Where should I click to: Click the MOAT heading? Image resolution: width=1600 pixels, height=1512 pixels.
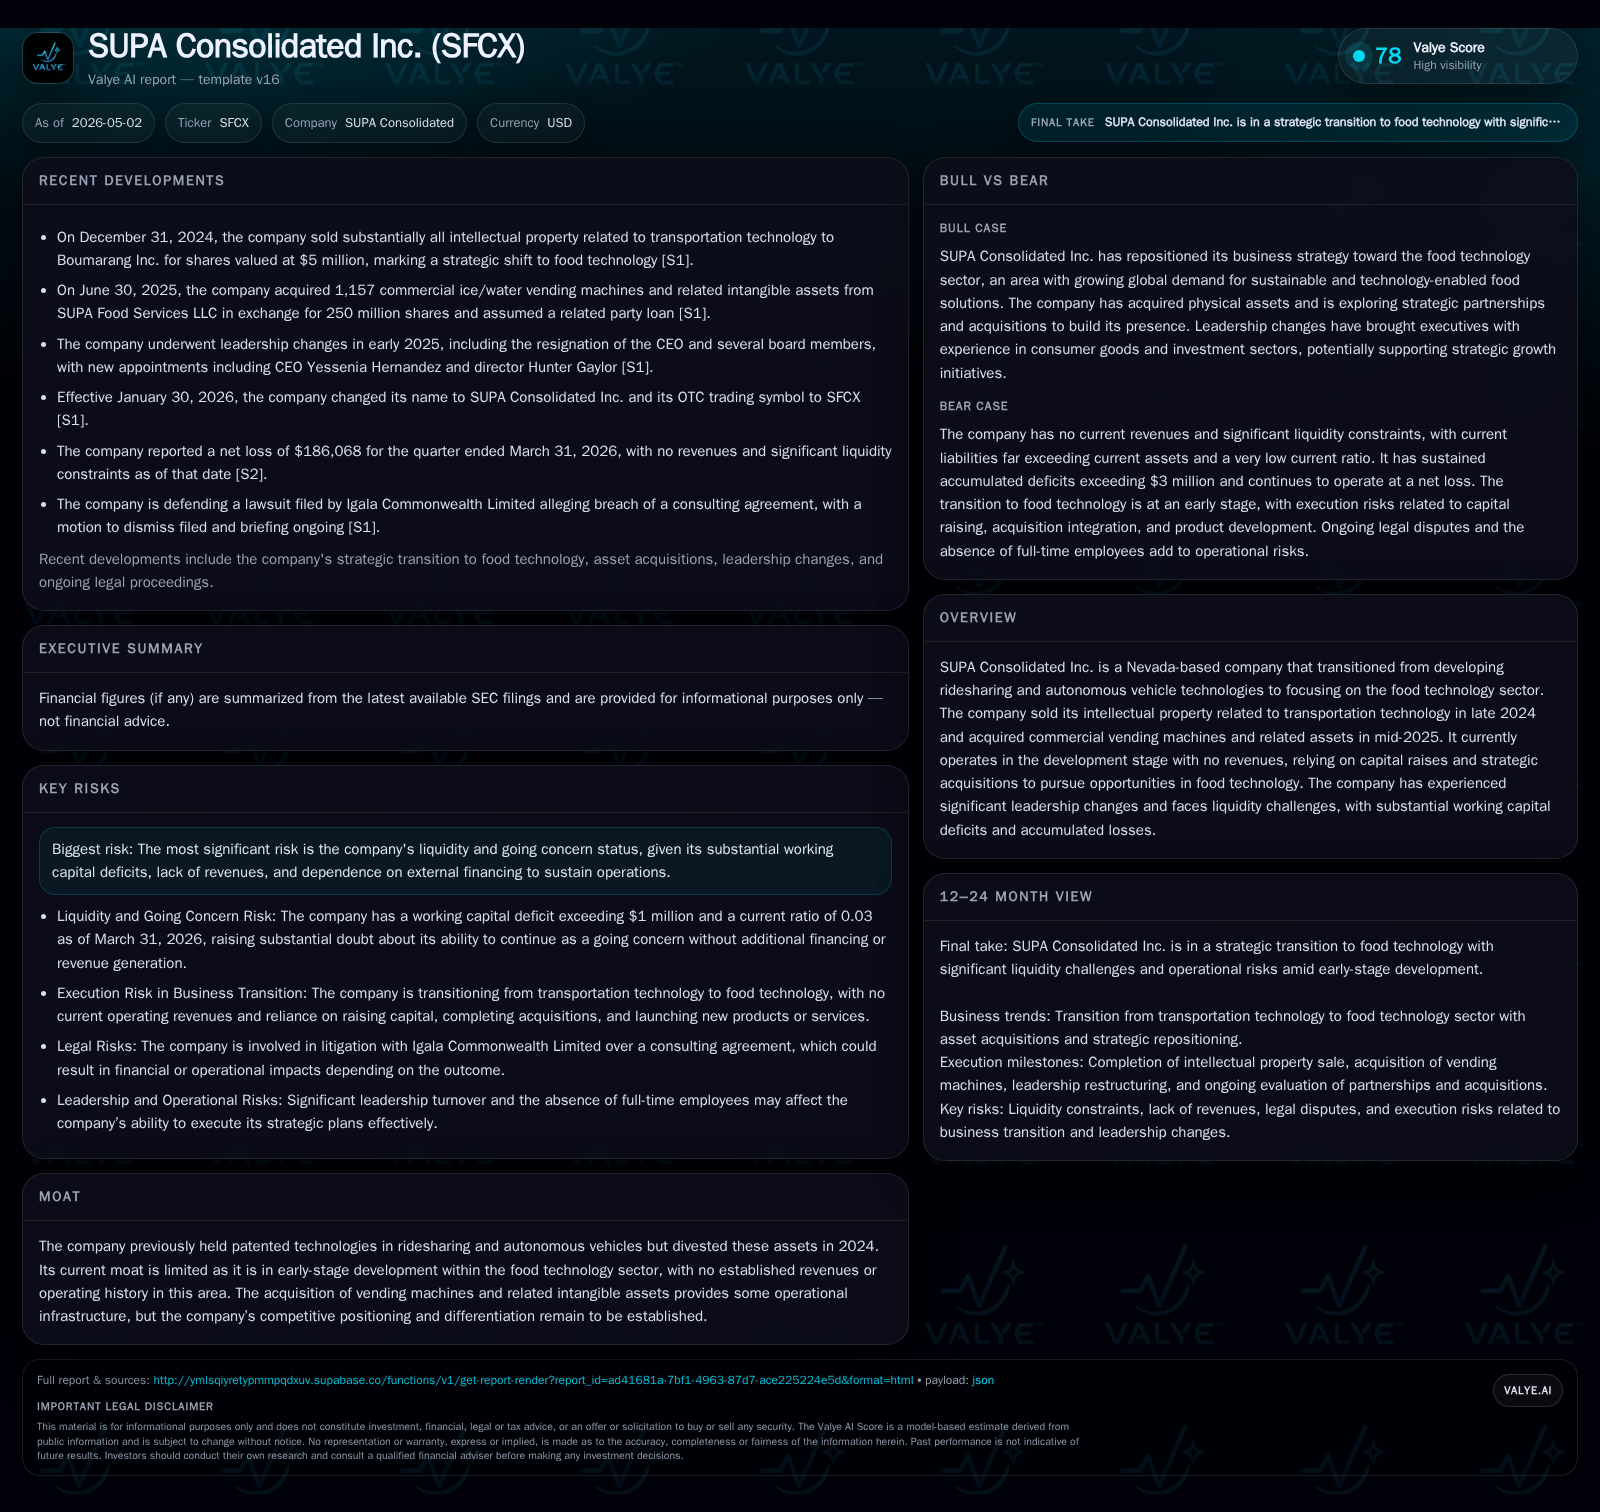tap(59, 1197)
